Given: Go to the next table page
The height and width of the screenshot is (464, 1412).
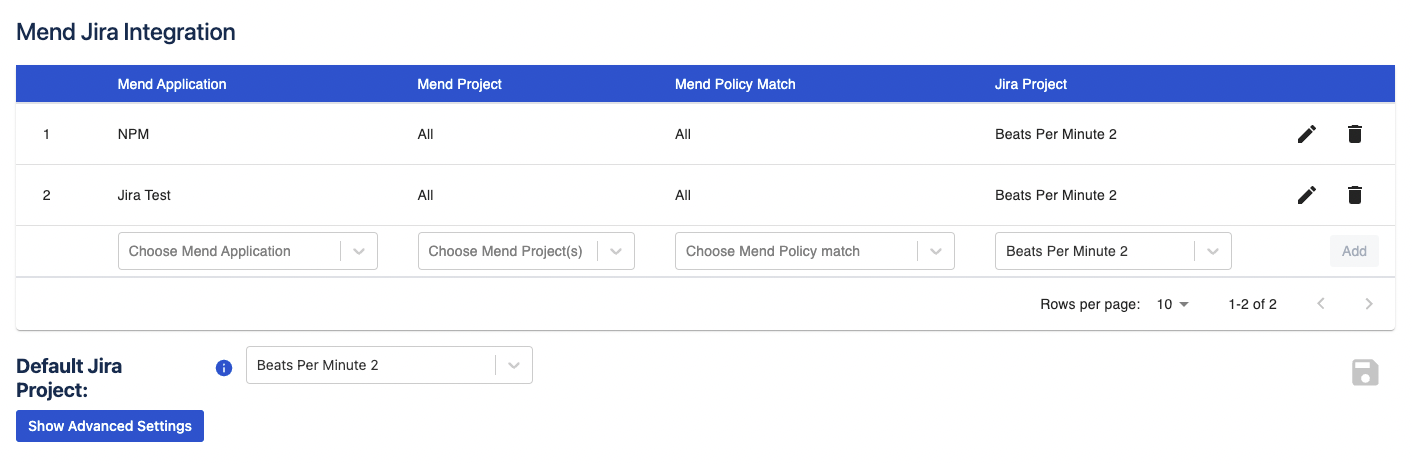Looking at the screenshot, I should [x=1369, y=304].
